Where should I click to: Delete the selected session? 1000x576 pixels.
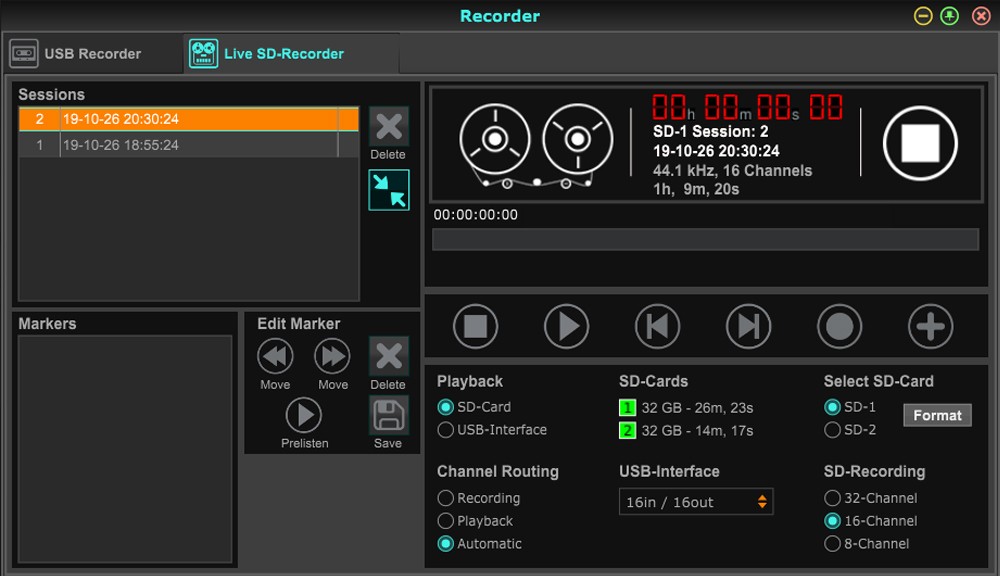pos(388,128)
